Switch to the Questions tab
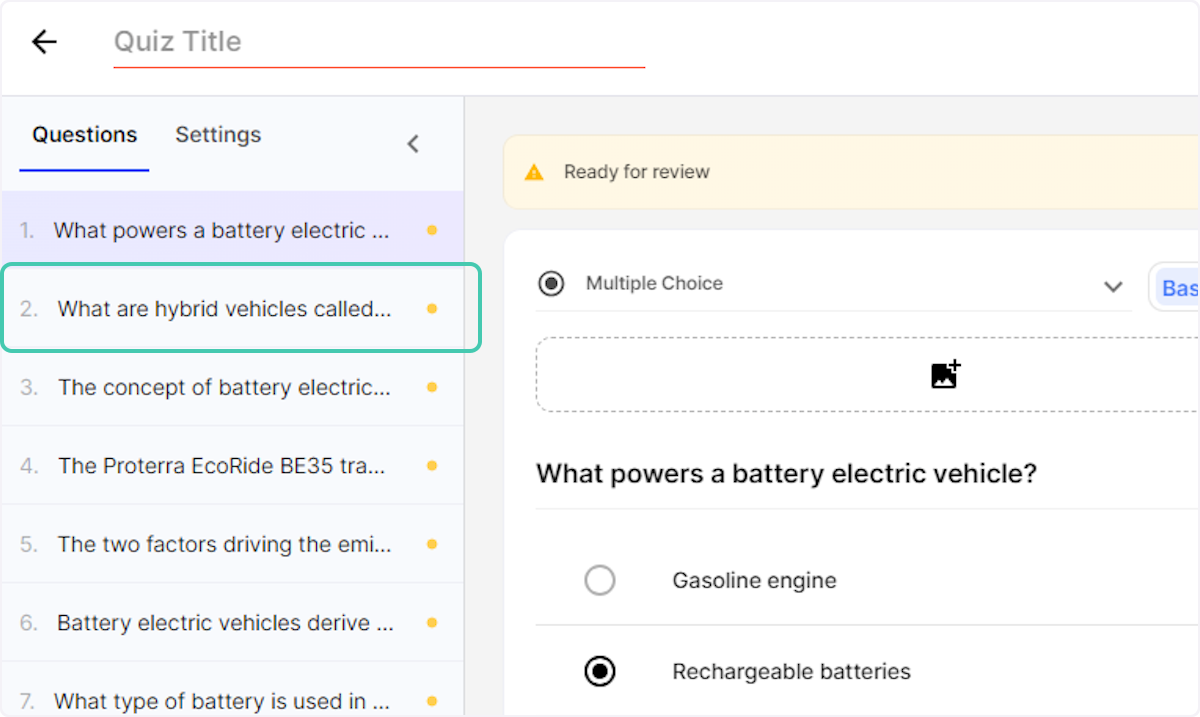Image resolution: width=1200 pixels, height=717 pixels. click(85, 135)
